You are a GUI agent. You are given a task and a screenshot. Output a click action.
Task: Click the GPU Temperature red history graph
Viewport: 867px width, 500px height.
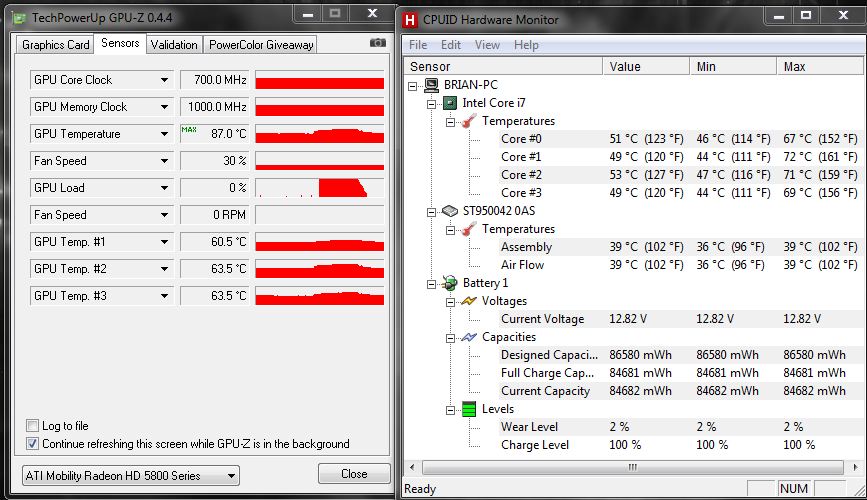(320, 134)
